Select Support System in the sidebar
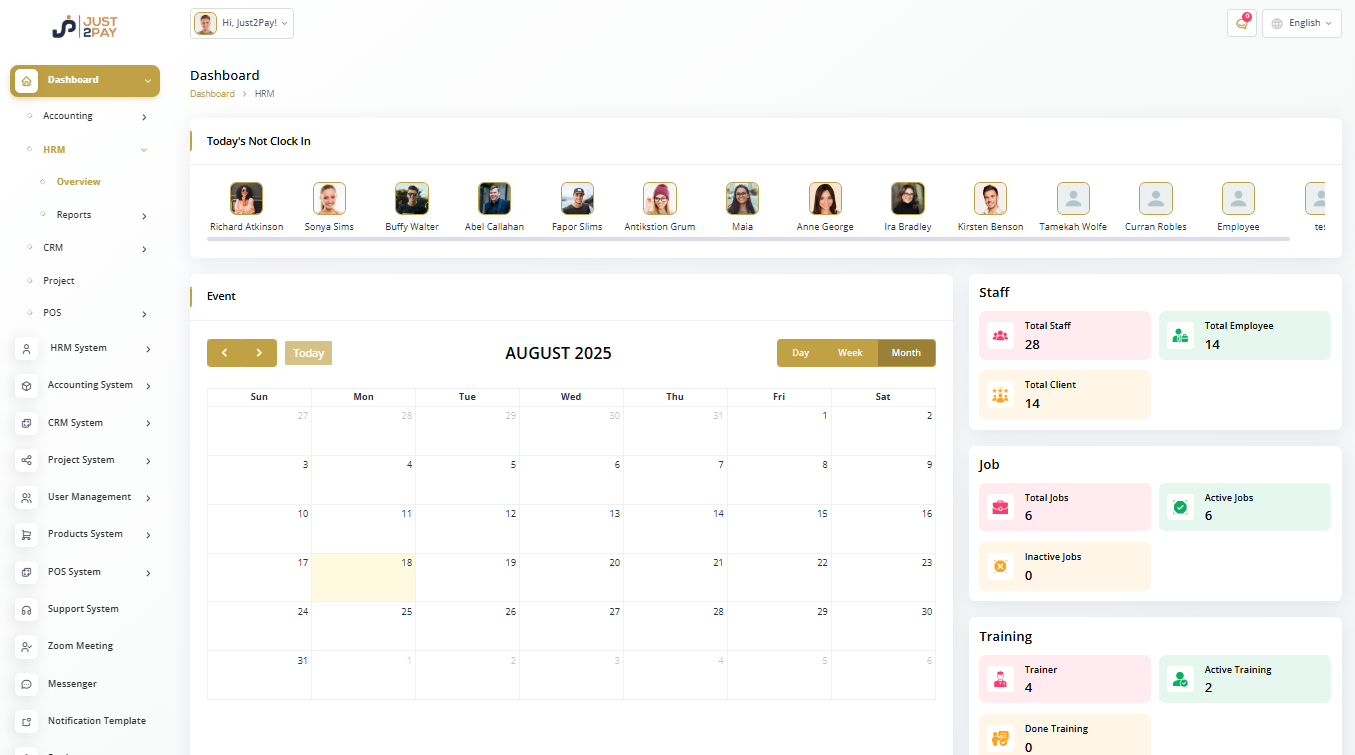Screen dimensions: 1355x755 (81, 608)
